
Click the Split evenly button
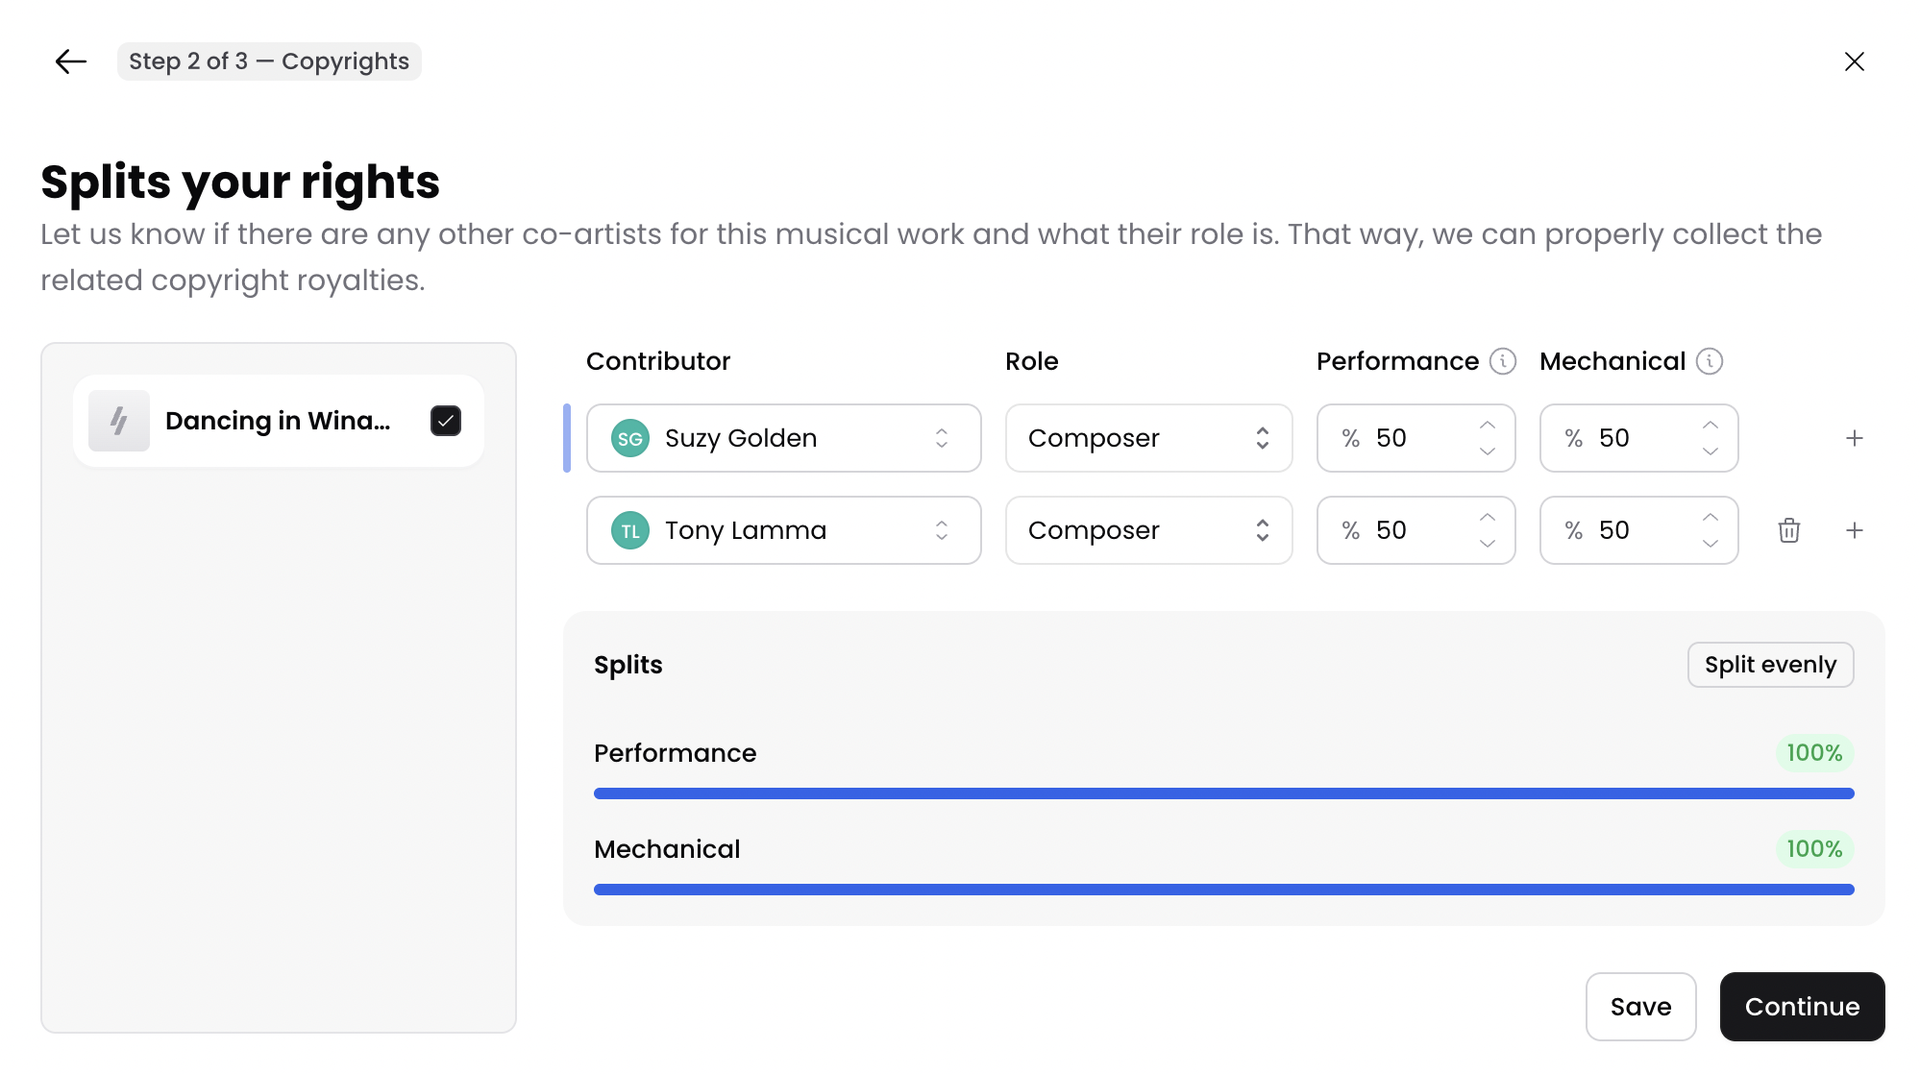click(x=1770, y=664)
